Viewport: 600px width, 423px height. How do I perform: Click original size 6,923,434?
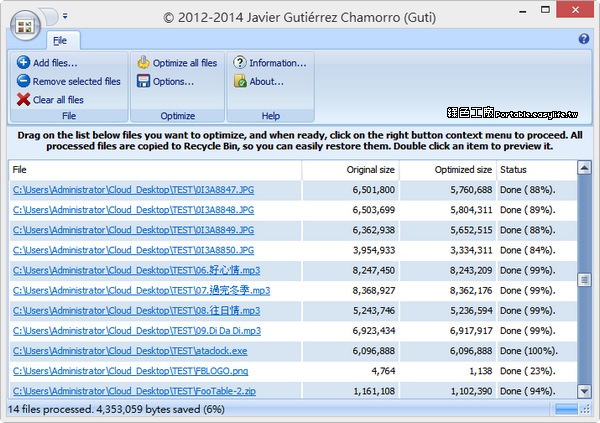373,331
